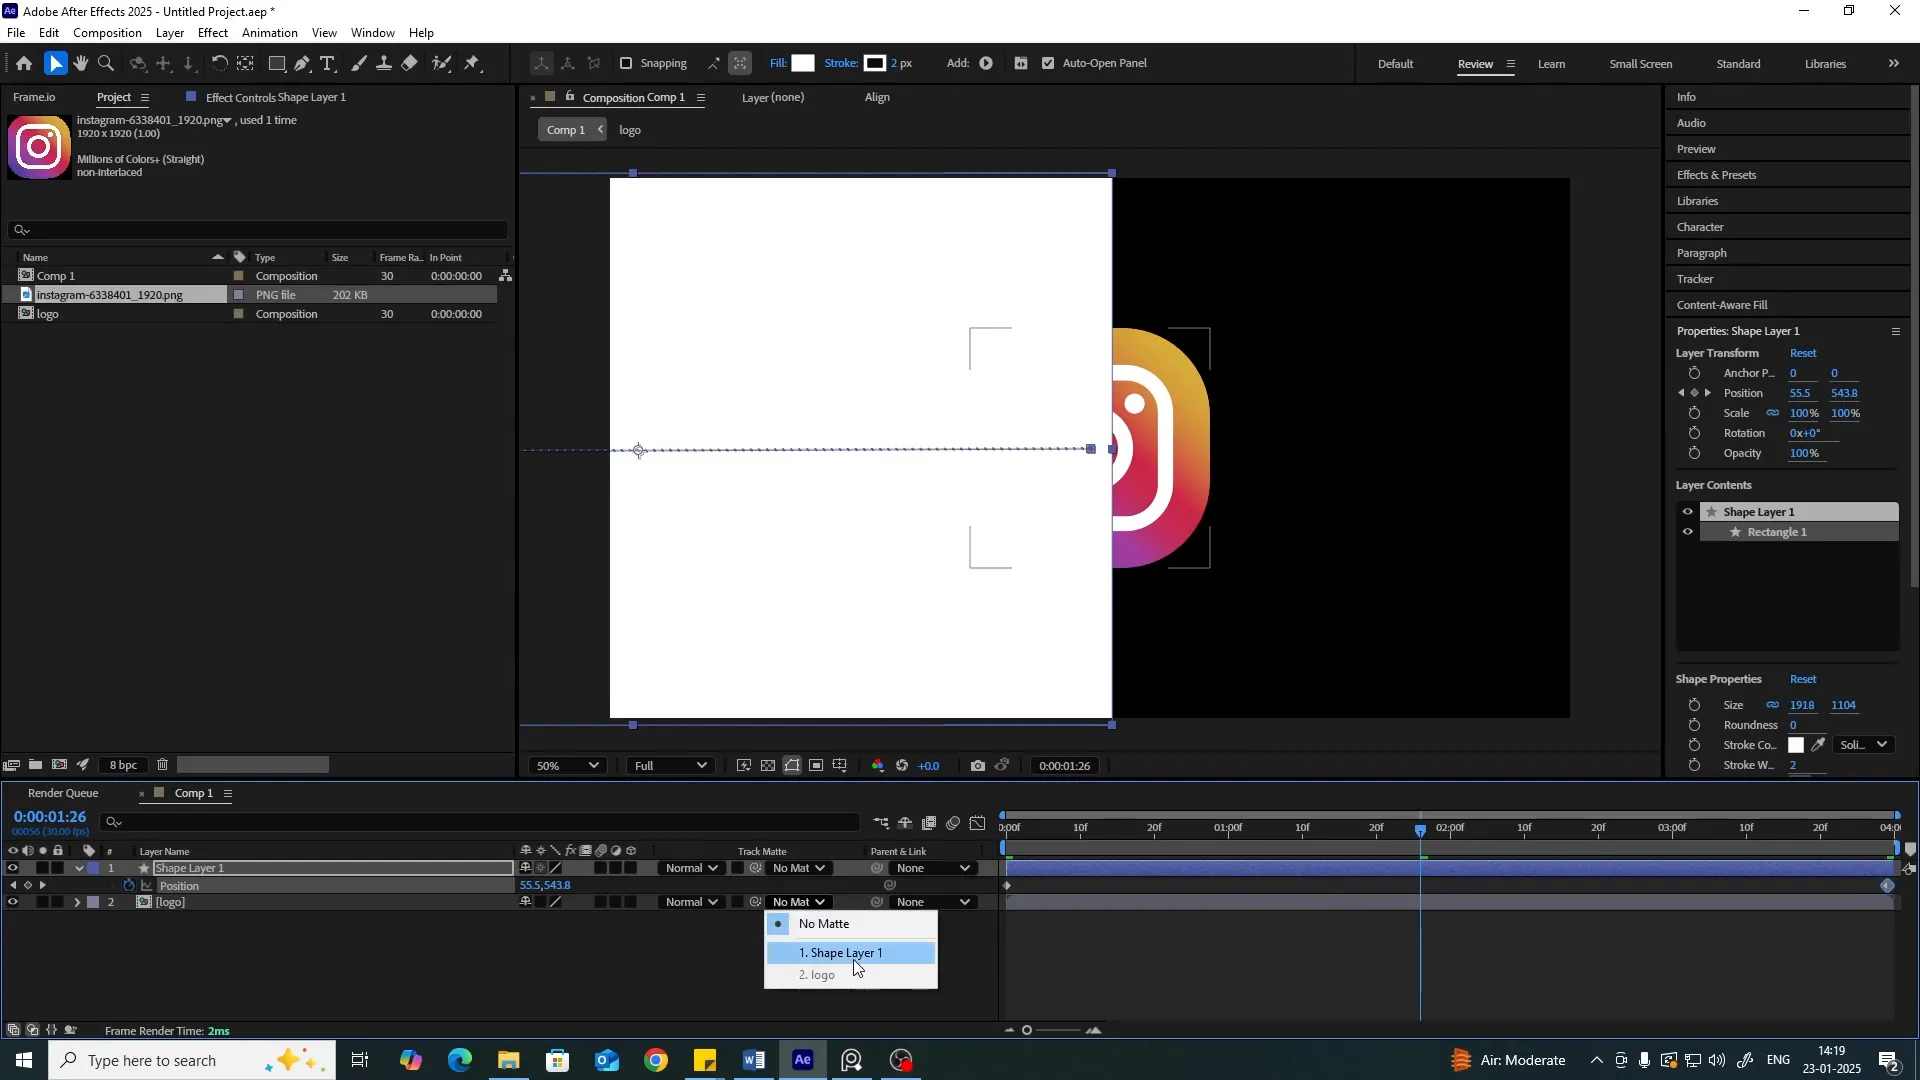Open Google Chrome from the taskbar

(656, 1060)
